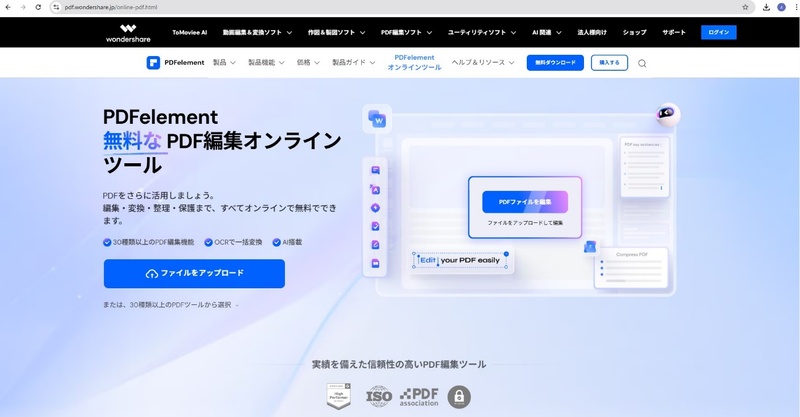Open ショップ menu item
The height and width of the screenshot is (417, 800).
pos(635,33)
